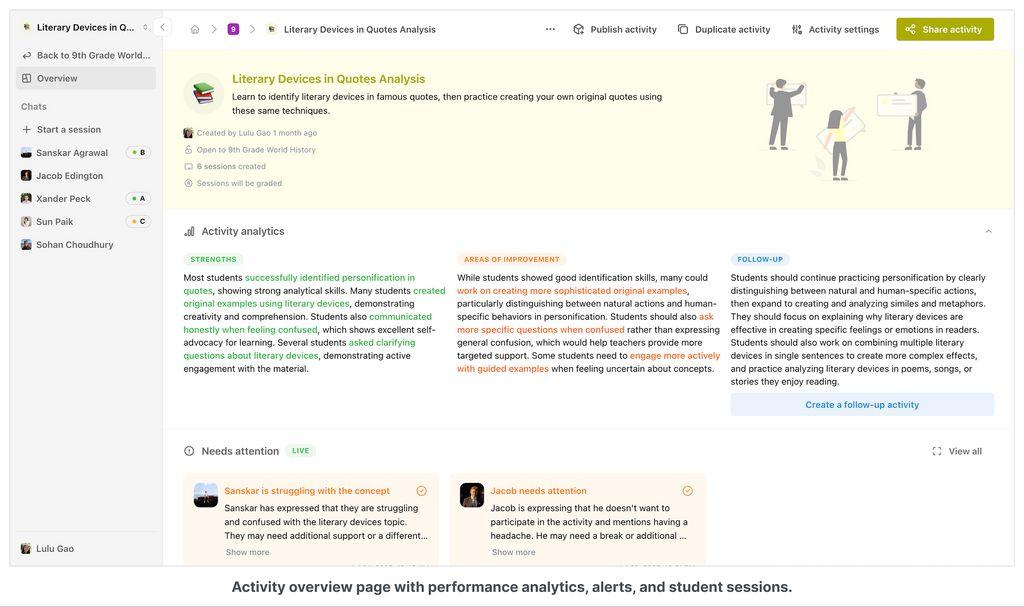The width and height of the screenshot is (1024, 607).
Task: Collapse the Activity analytics section
Action: click(x=989, y=231)
